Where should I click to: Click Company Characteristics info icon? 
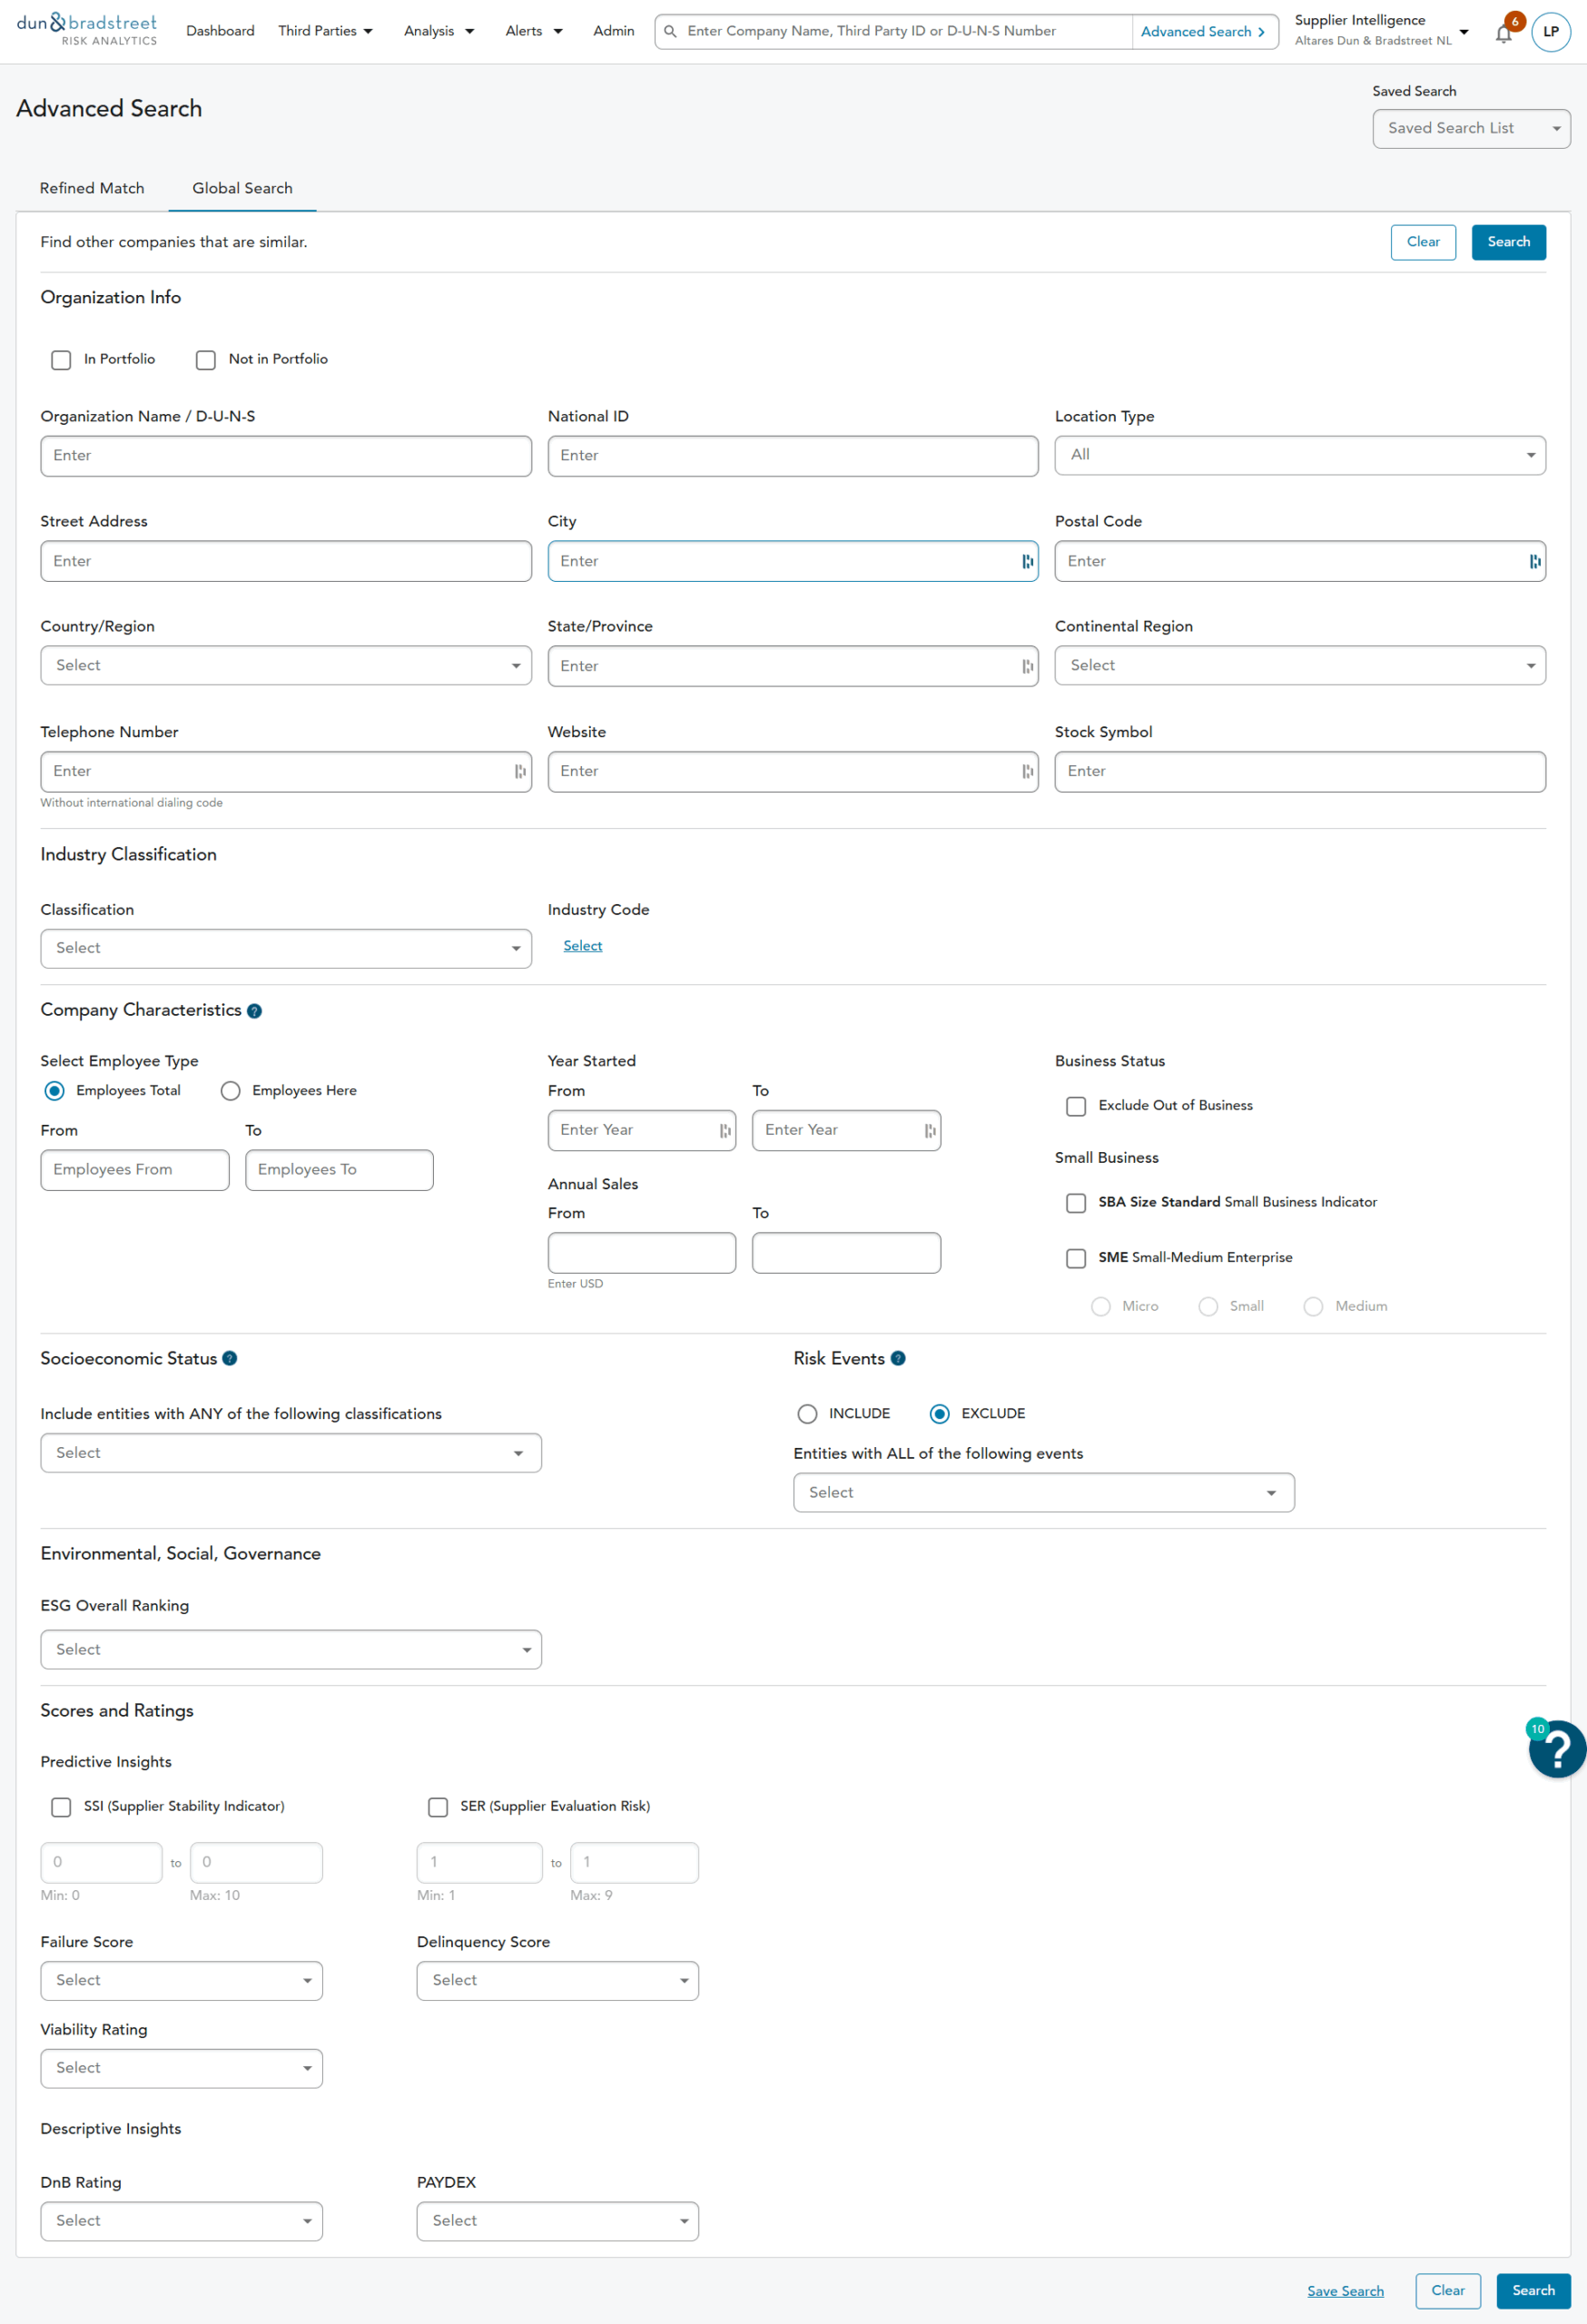(254, 1011)
